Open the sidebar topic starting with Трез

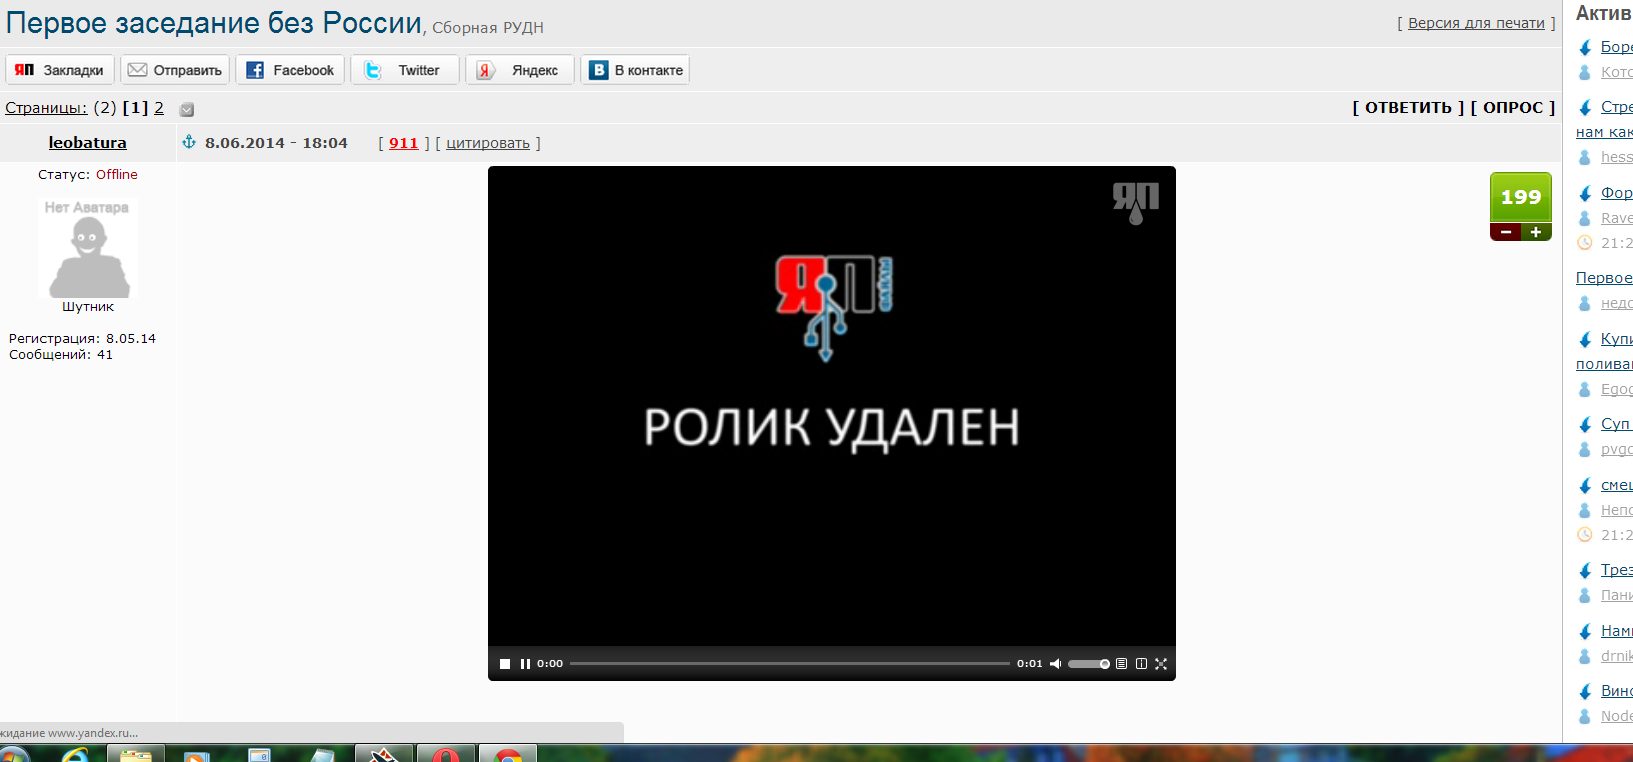(1616, 570)
